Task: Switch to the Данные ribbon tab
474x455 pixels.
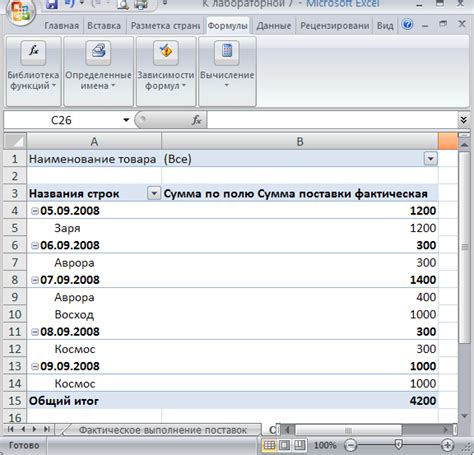Action: [274, 26]
